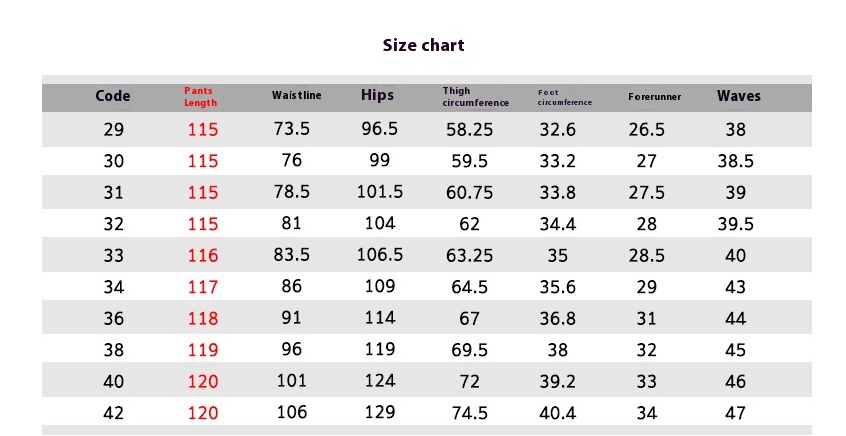
Task: Select the Code column header
Action: (x=113, y=96)
